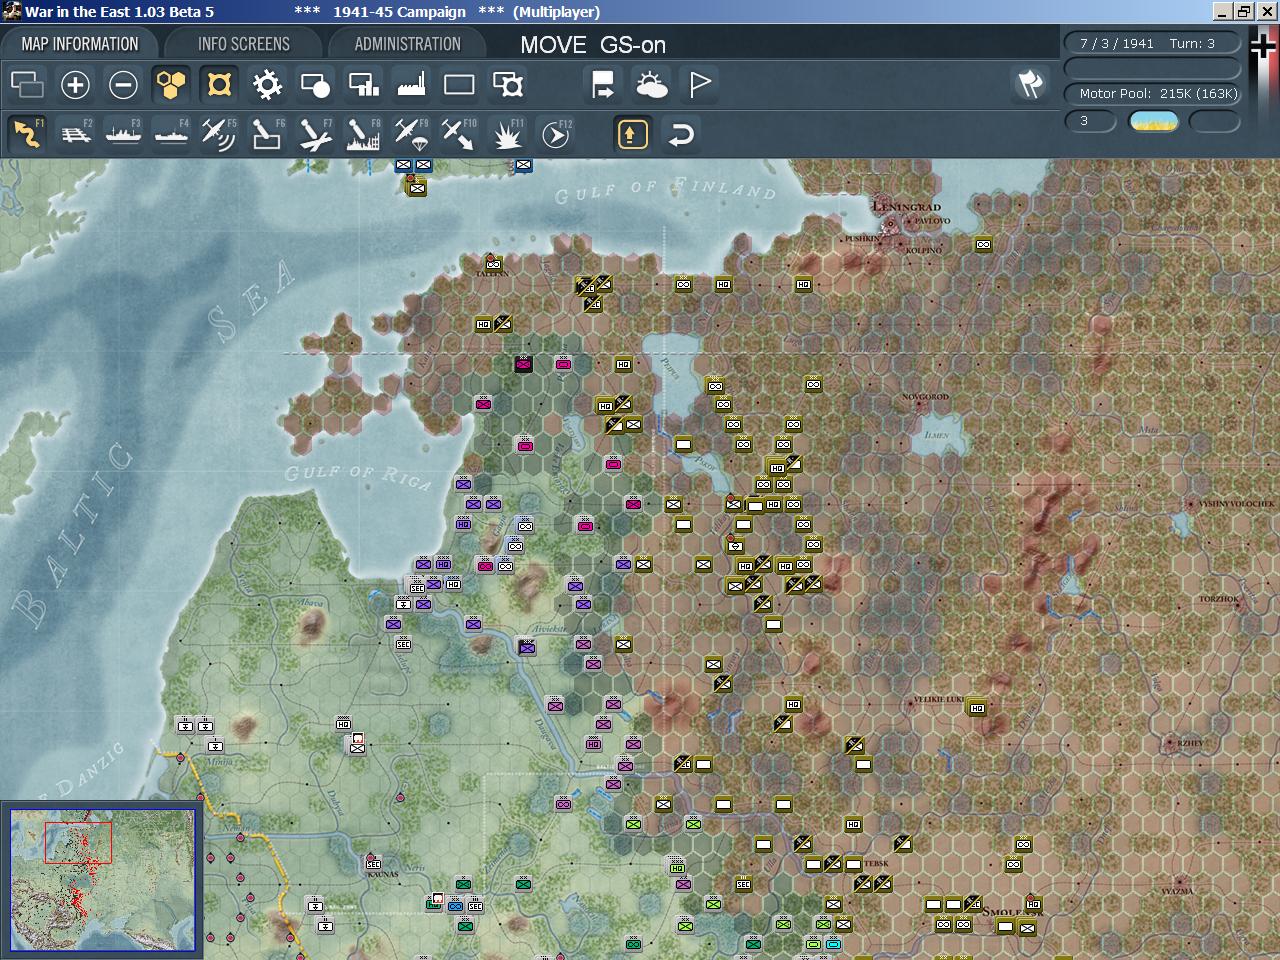Click the Velikie Luki city label

[938, 699]
